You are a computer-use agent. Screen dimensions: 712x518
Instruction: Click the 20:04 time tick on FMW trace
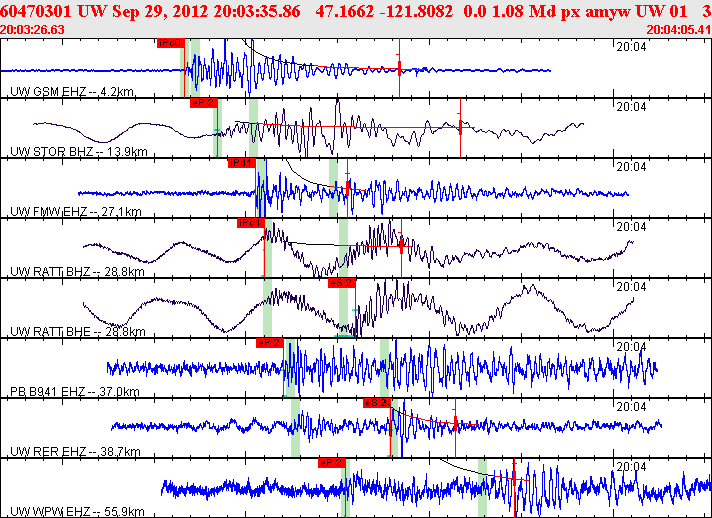coord(631,166)
